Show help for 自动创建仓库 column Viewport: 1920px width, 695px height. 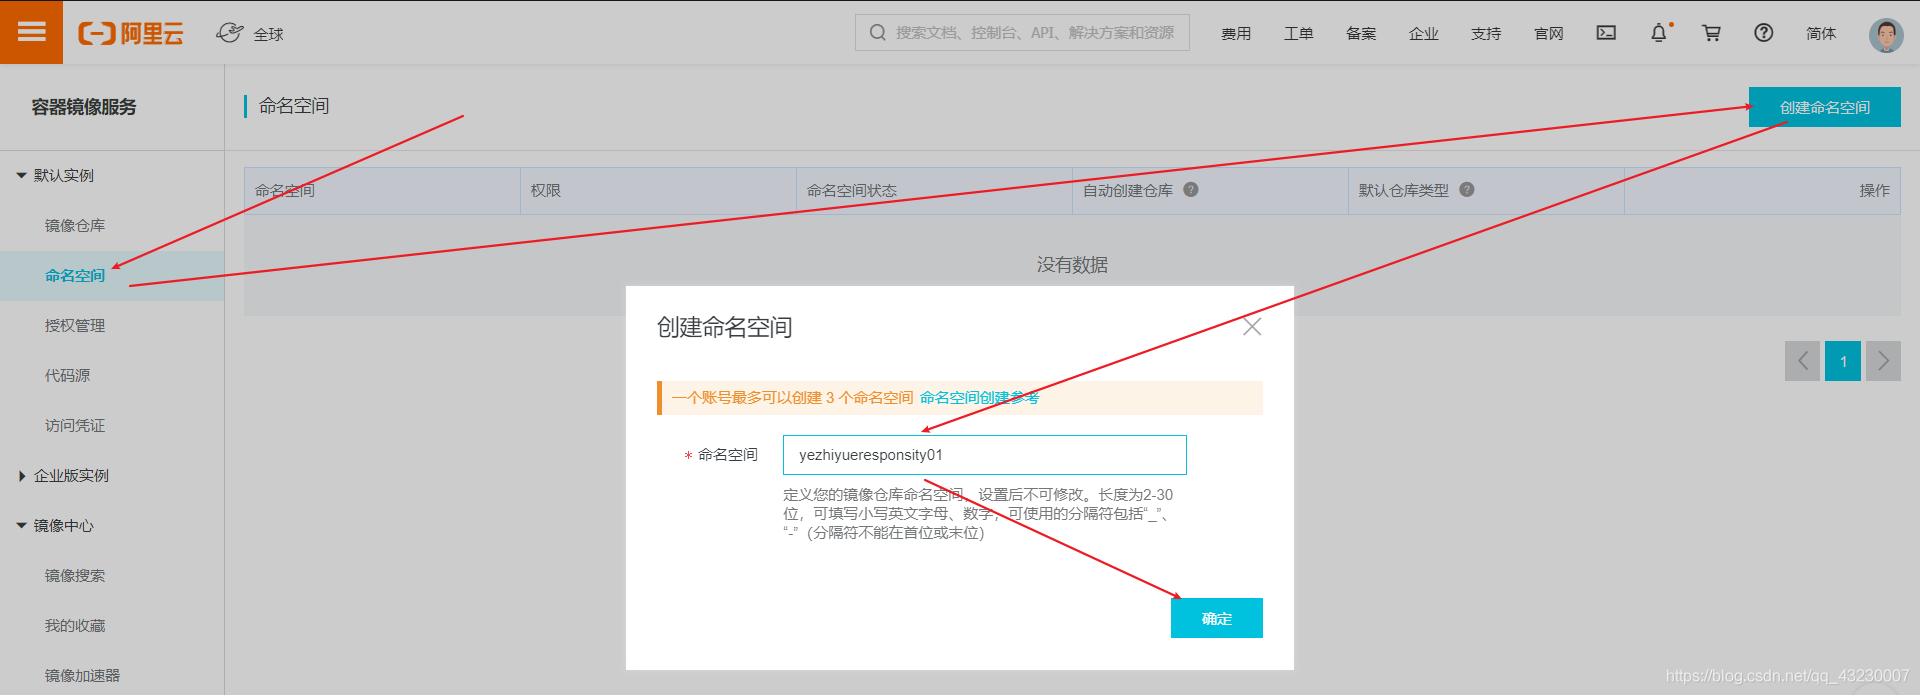[x=1191, y=189]
